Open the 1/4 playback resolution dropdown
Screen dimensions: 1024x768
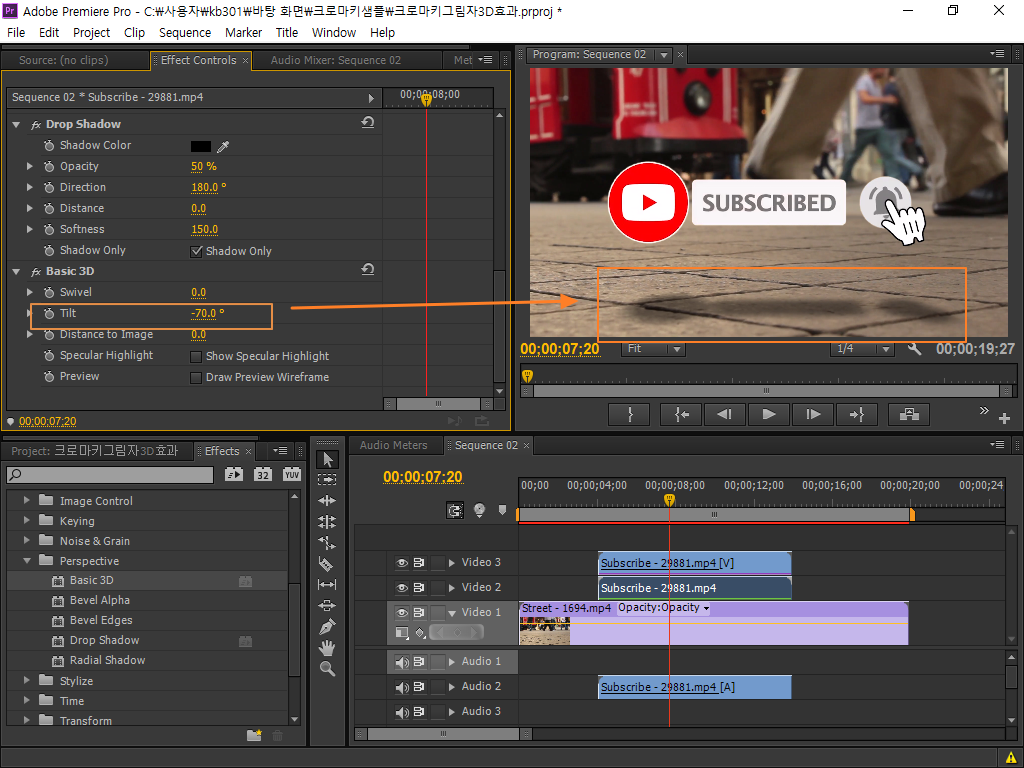[x=862, y=349]
